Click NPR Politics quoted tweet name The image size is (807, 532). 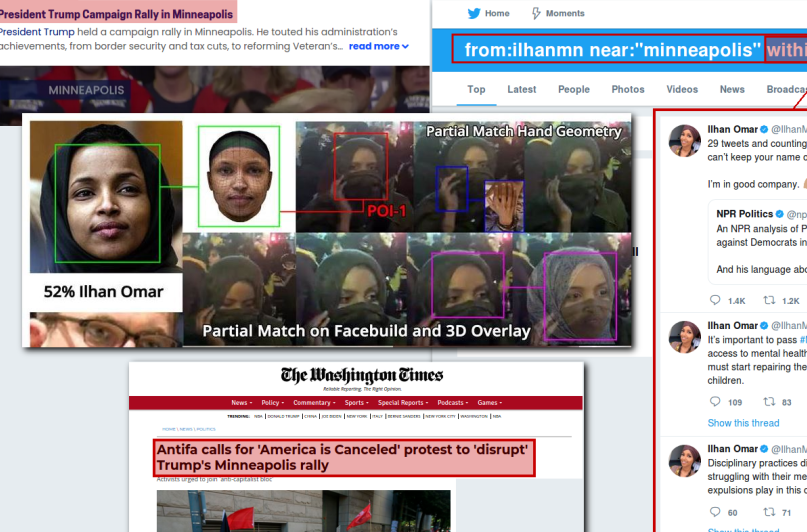[x=744, y=214]
